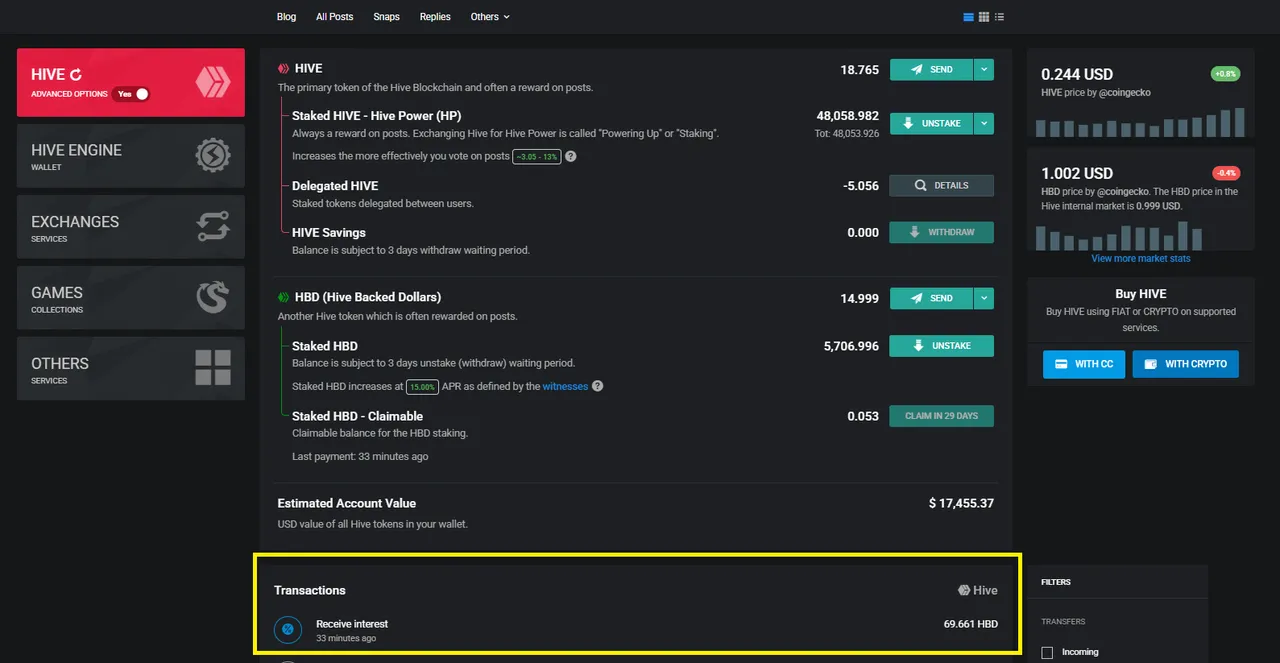Click the help icon next to witnesses
This screenshot has width=1280, height=663.
(x=597, y=386)
